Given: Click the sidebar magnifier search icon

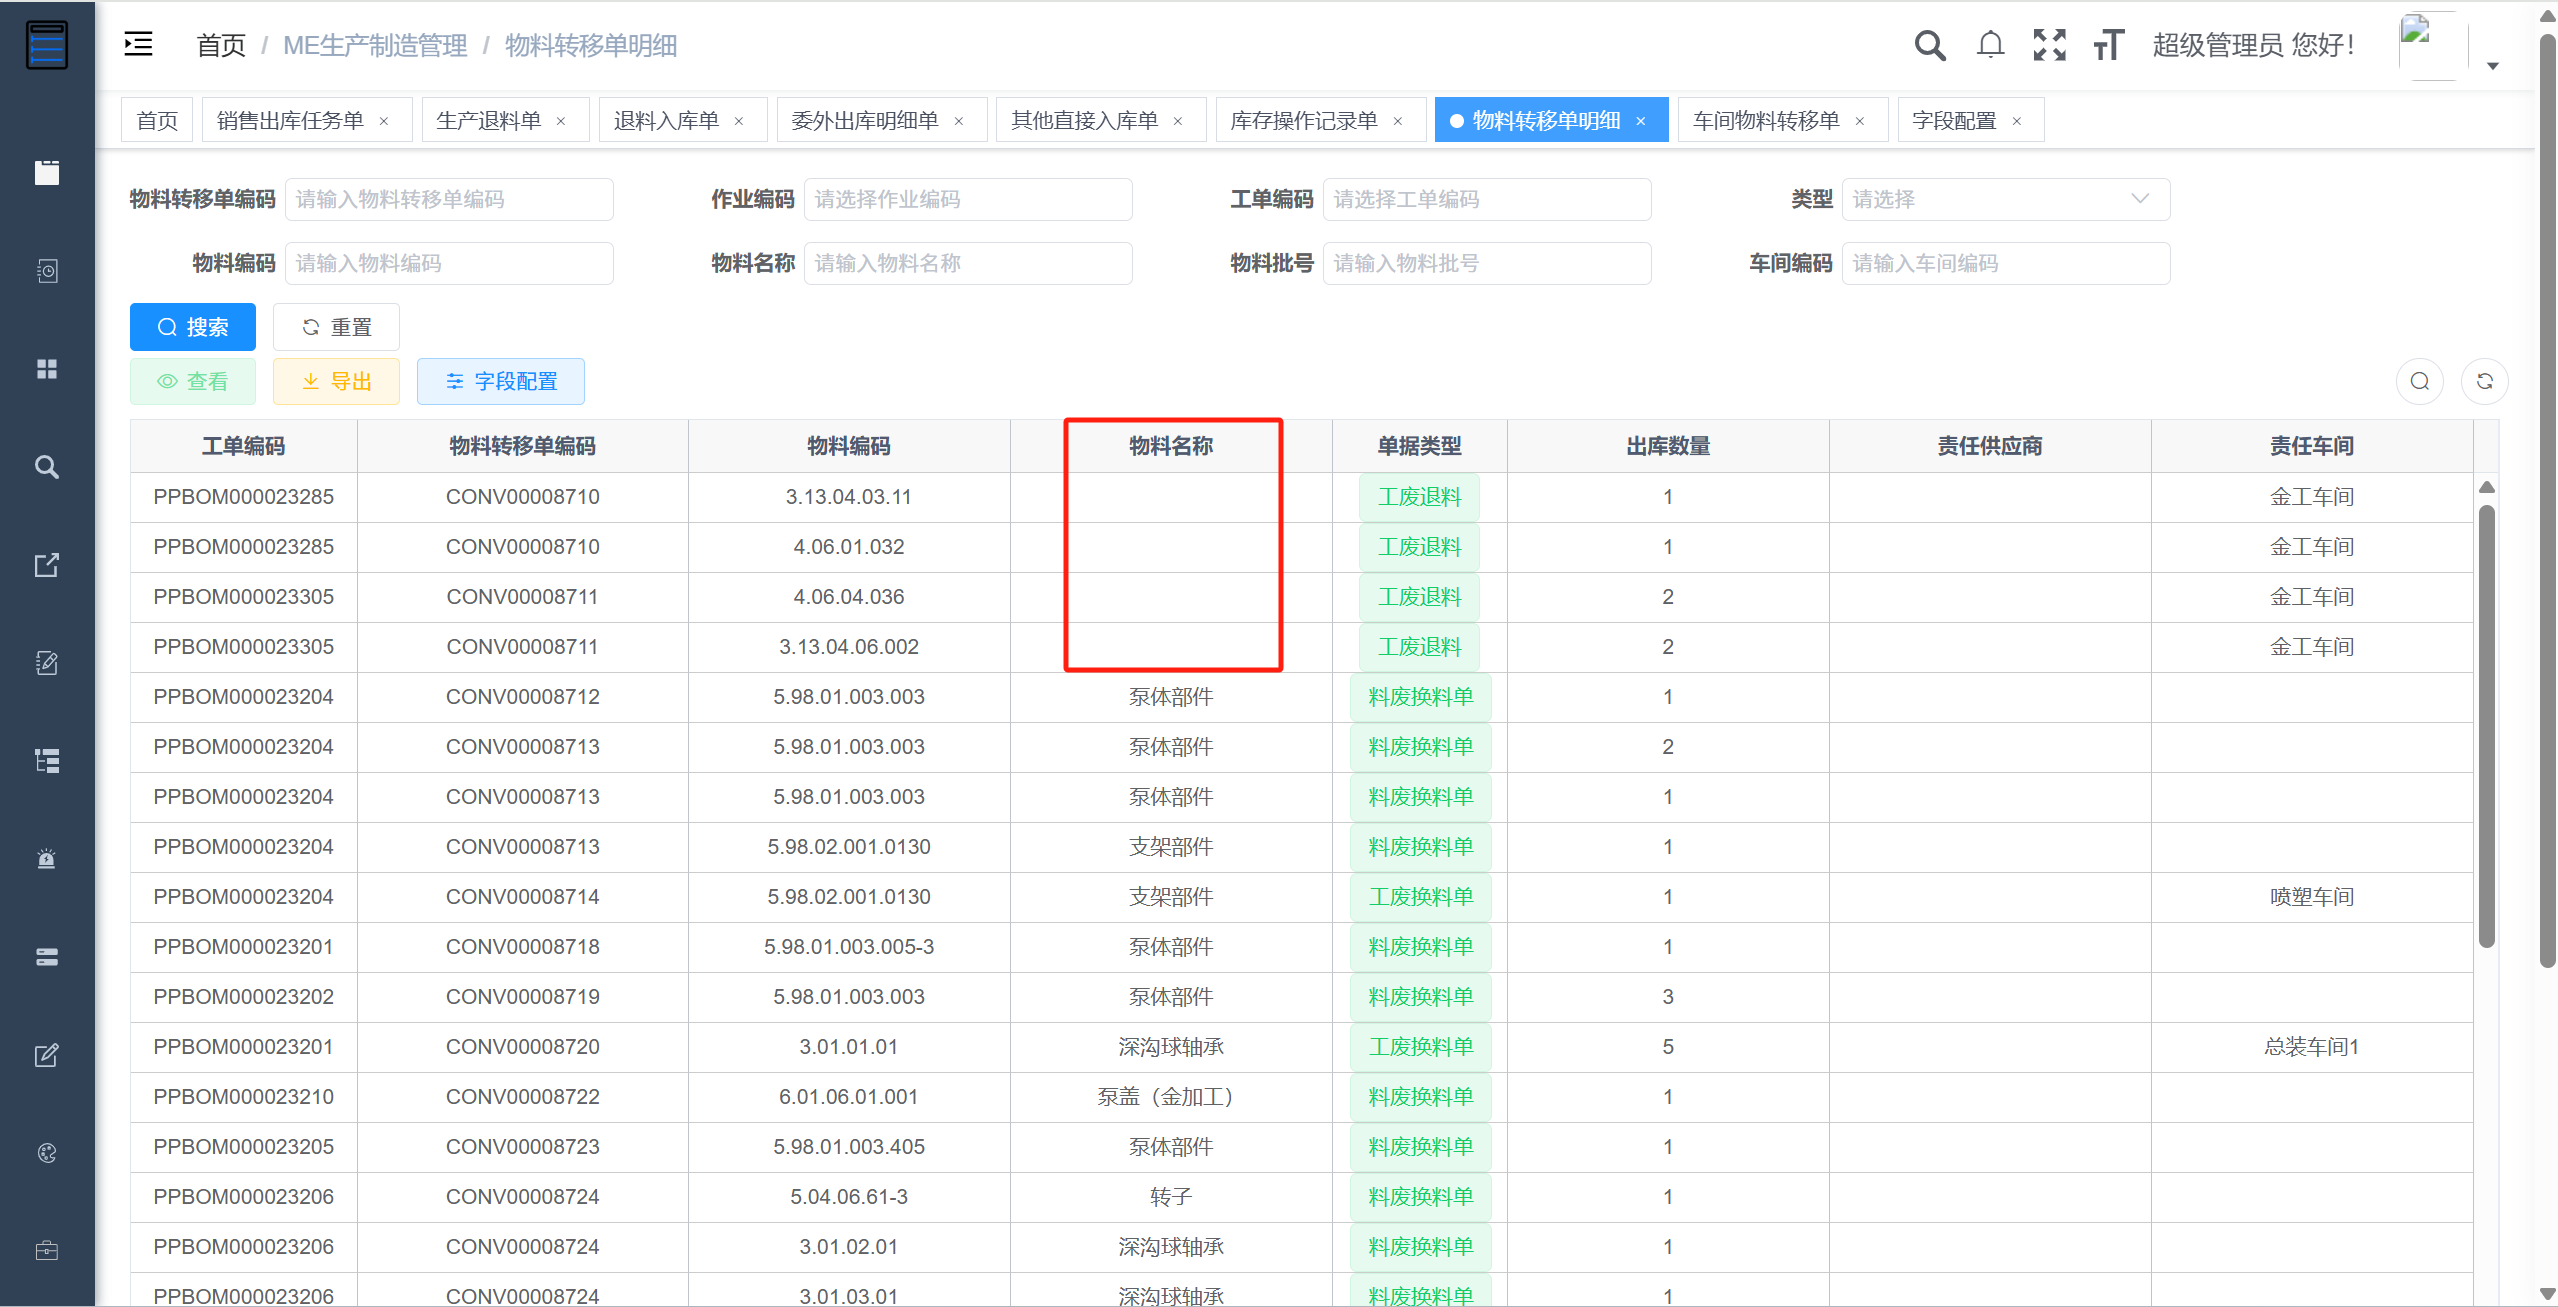Looking at the screenshot, I should (x=47, y=467).
